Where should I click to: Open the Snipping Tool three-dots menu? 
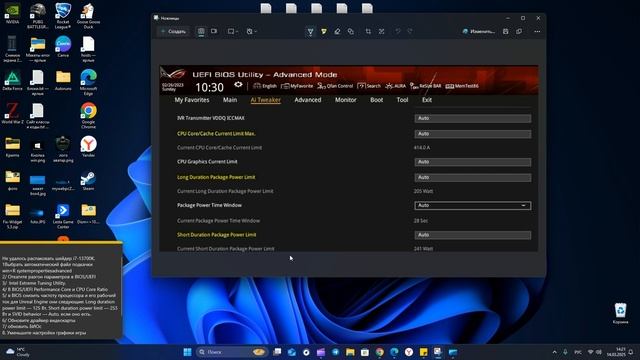[x=537, y=31]
